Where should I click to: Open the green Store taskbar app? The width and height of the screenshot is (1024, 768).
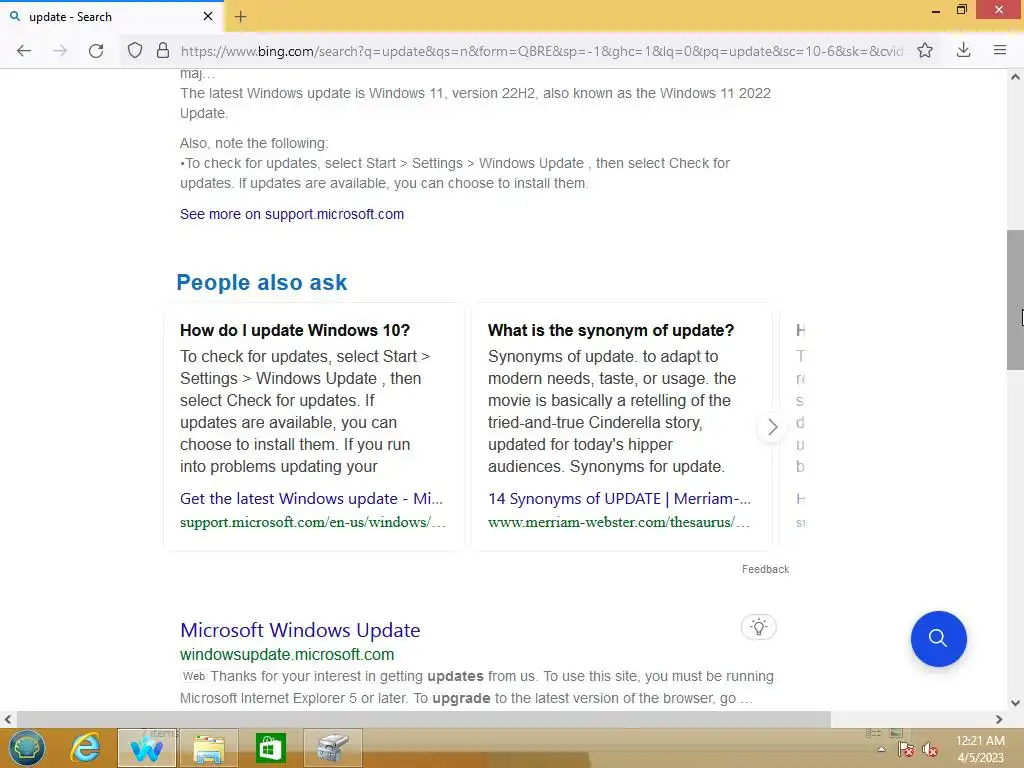point(270,748)
